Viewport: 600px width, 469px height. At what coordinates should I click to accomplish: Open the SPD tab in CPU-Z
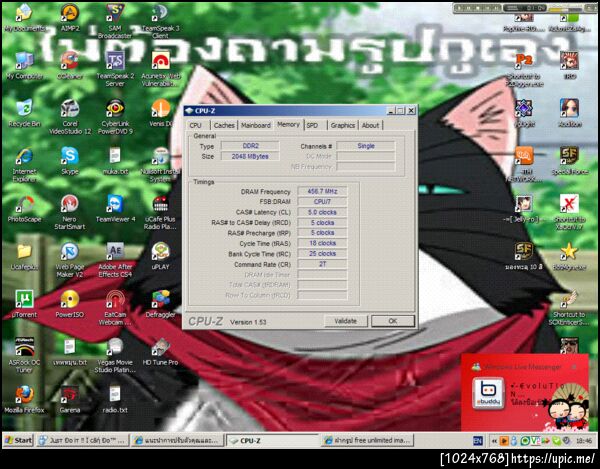[315, 125]
